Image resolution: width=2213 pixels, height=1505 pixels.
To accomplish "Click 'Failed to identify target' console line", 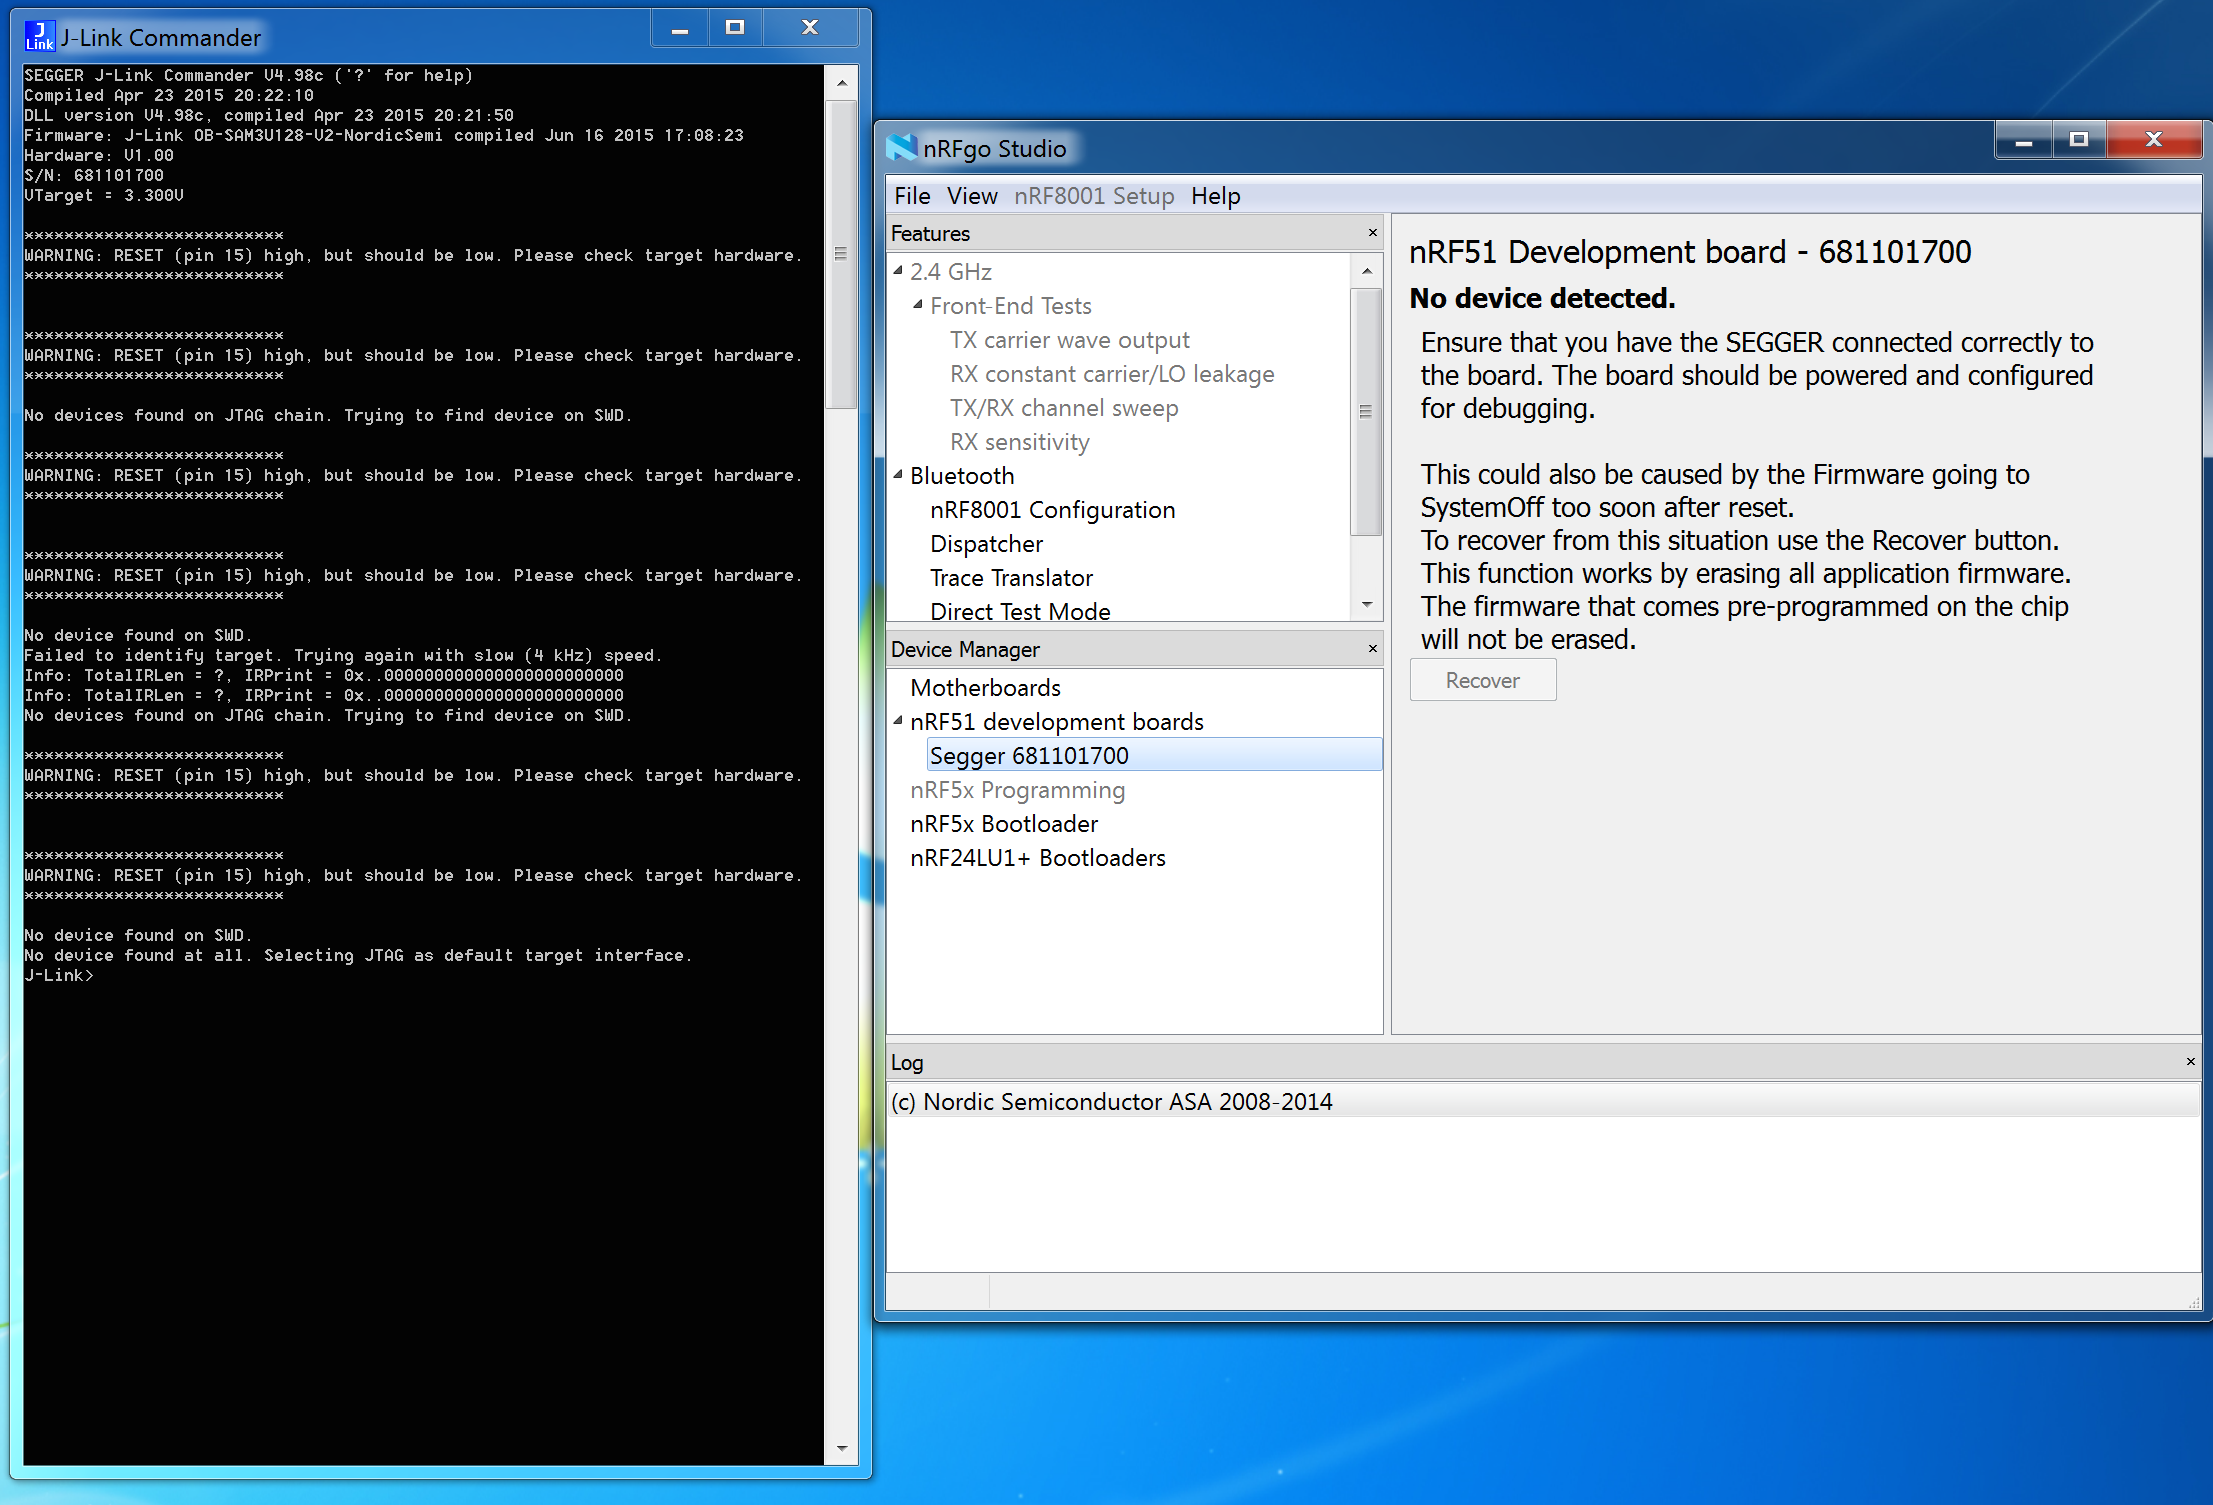I will coord(343,656).
